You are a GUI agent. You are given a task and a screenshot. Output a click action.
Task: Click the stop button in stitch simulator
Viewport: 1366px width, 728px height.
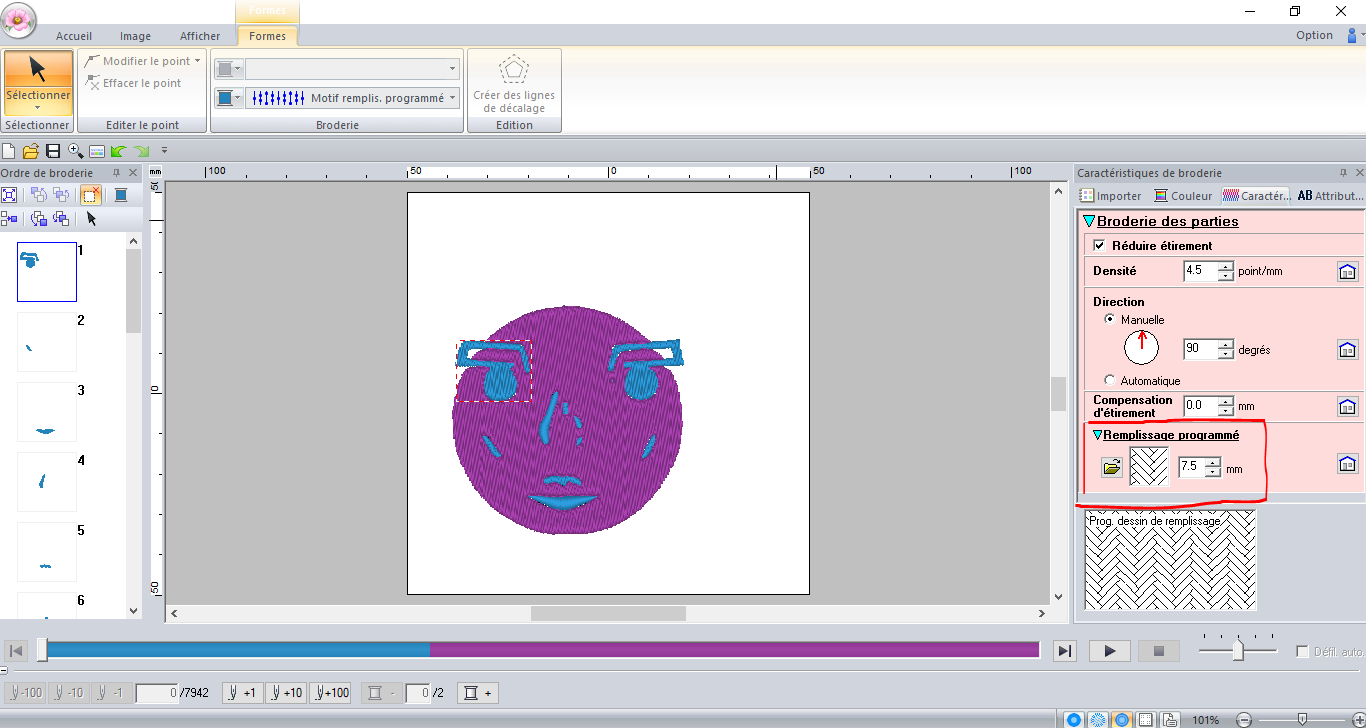(1159, 651)
